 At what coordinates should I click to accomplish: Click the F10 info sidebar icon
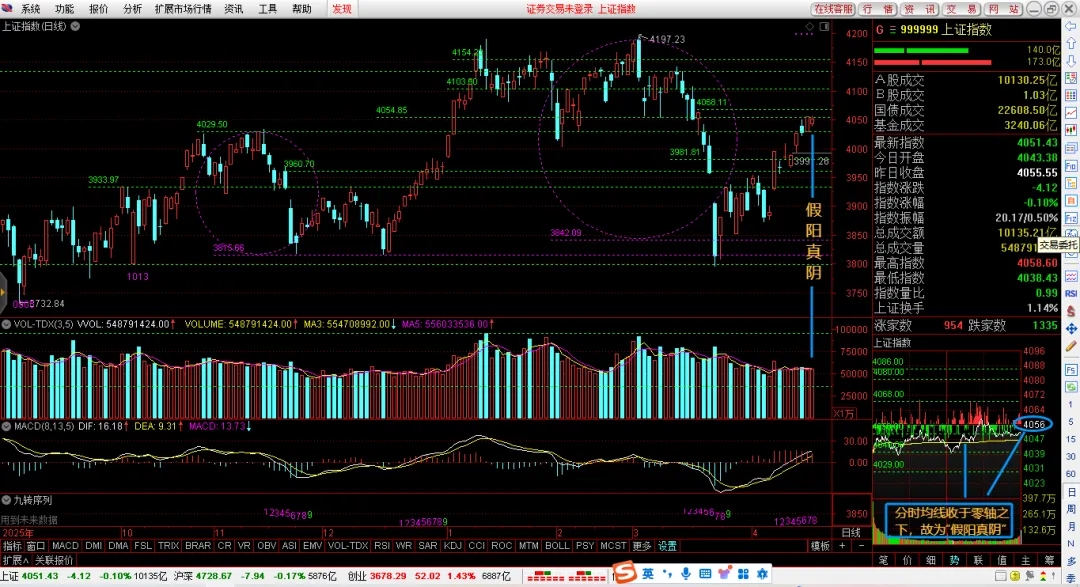pos(1071,166)
